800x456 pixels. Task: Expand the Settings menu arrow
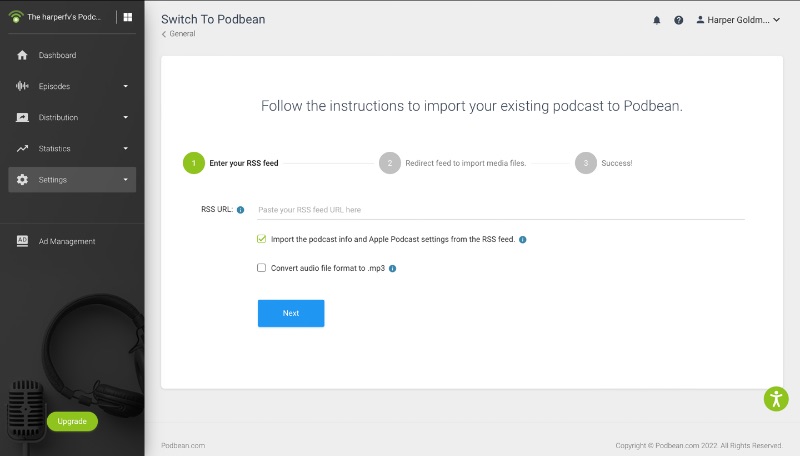click(126, 180)
